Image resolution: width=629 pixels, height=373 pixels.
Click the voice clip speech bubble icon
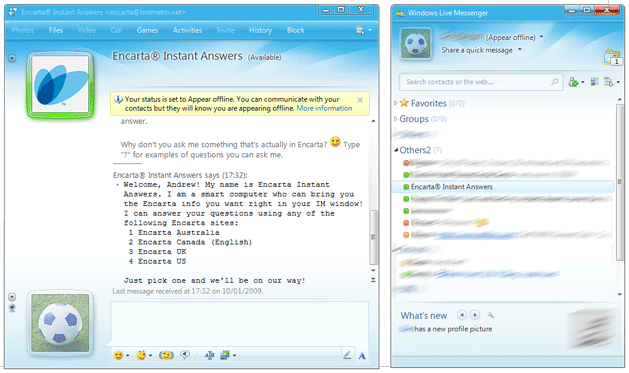[185, 355]
